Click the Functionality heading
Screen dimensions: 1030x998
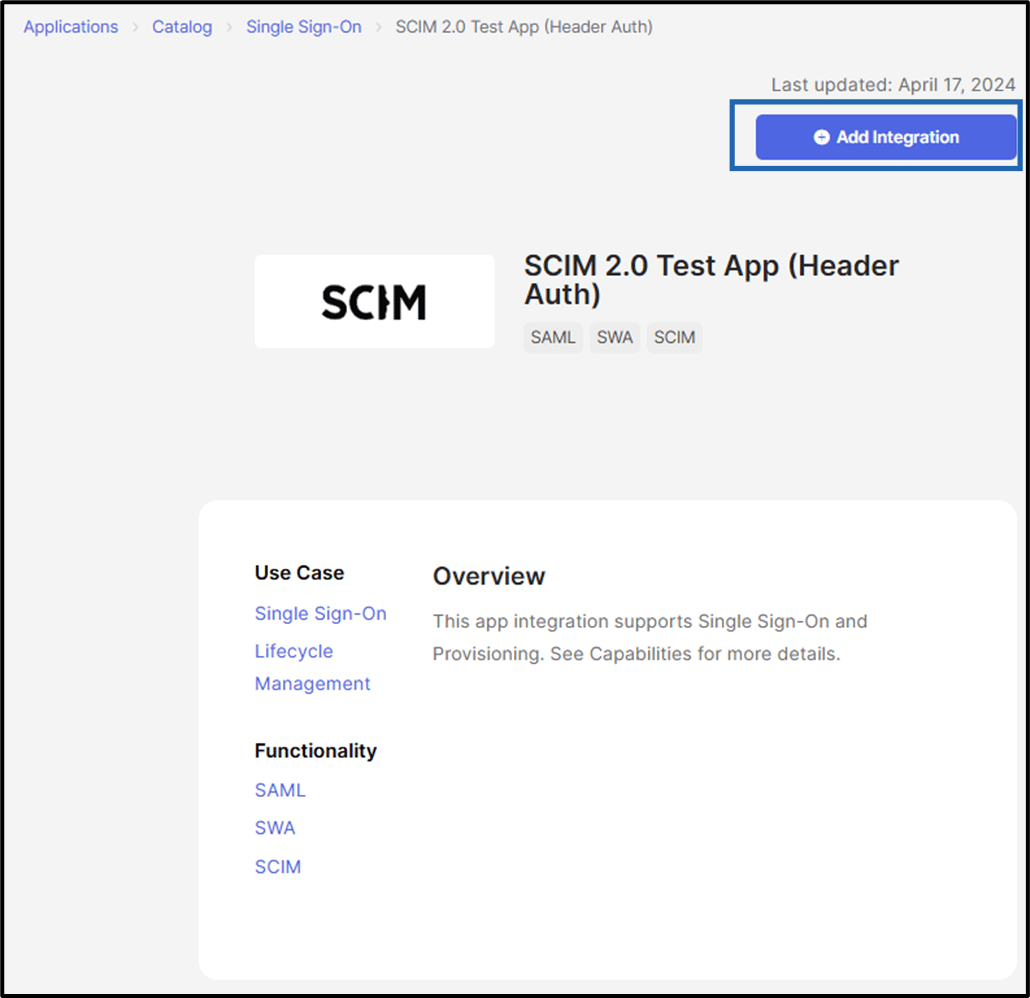(315, 750)
